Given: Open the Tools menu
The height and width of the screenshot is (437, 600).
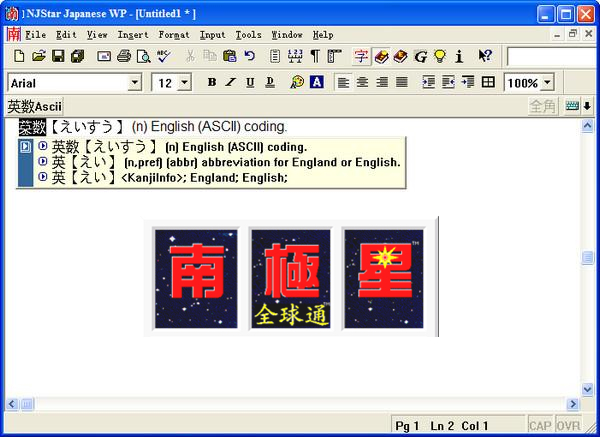Looking at the screenshot, I should pyautogui.click(x=248, y=34).
